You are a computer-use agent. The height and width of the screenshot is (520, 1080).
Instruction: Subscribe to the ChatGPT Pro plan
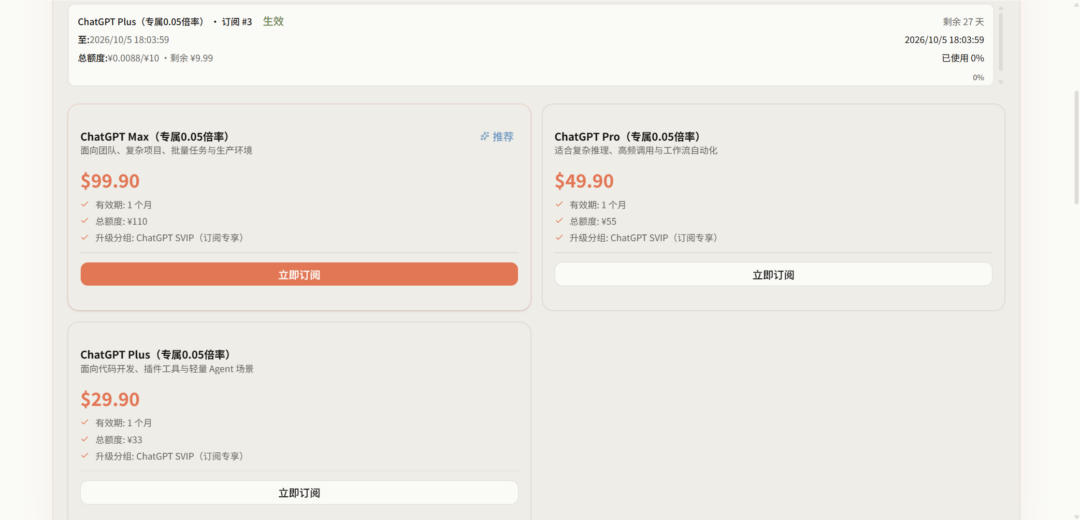click(773, 274)
